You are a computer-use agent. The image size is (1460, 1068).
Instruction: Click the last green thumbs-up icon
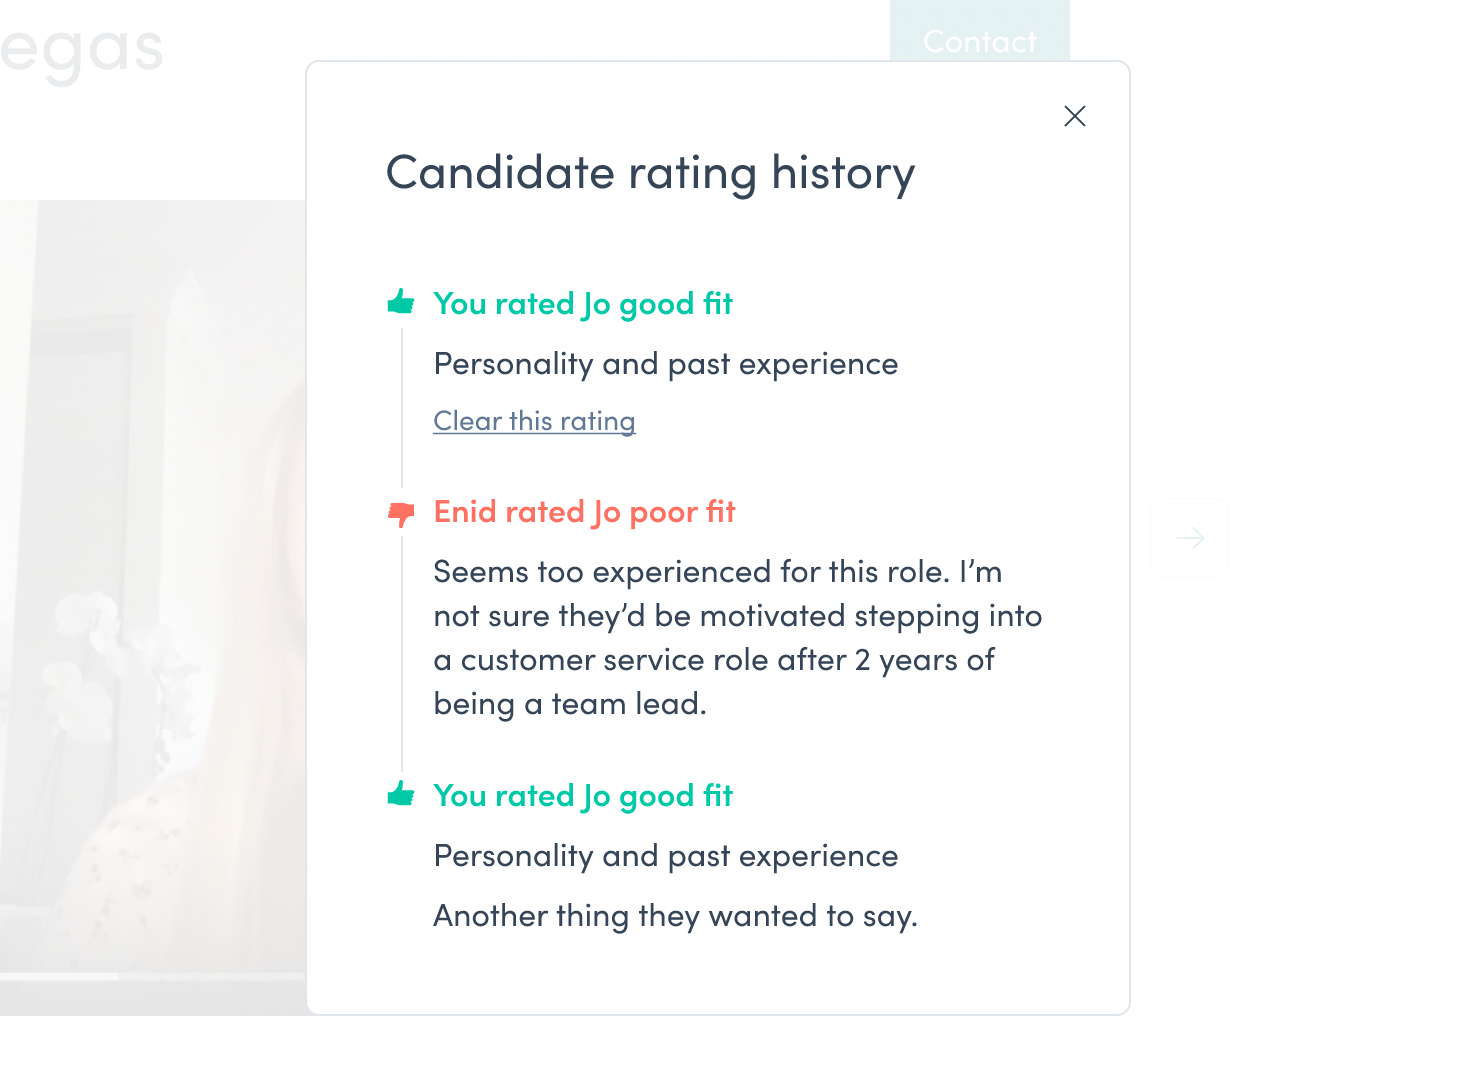401,794
